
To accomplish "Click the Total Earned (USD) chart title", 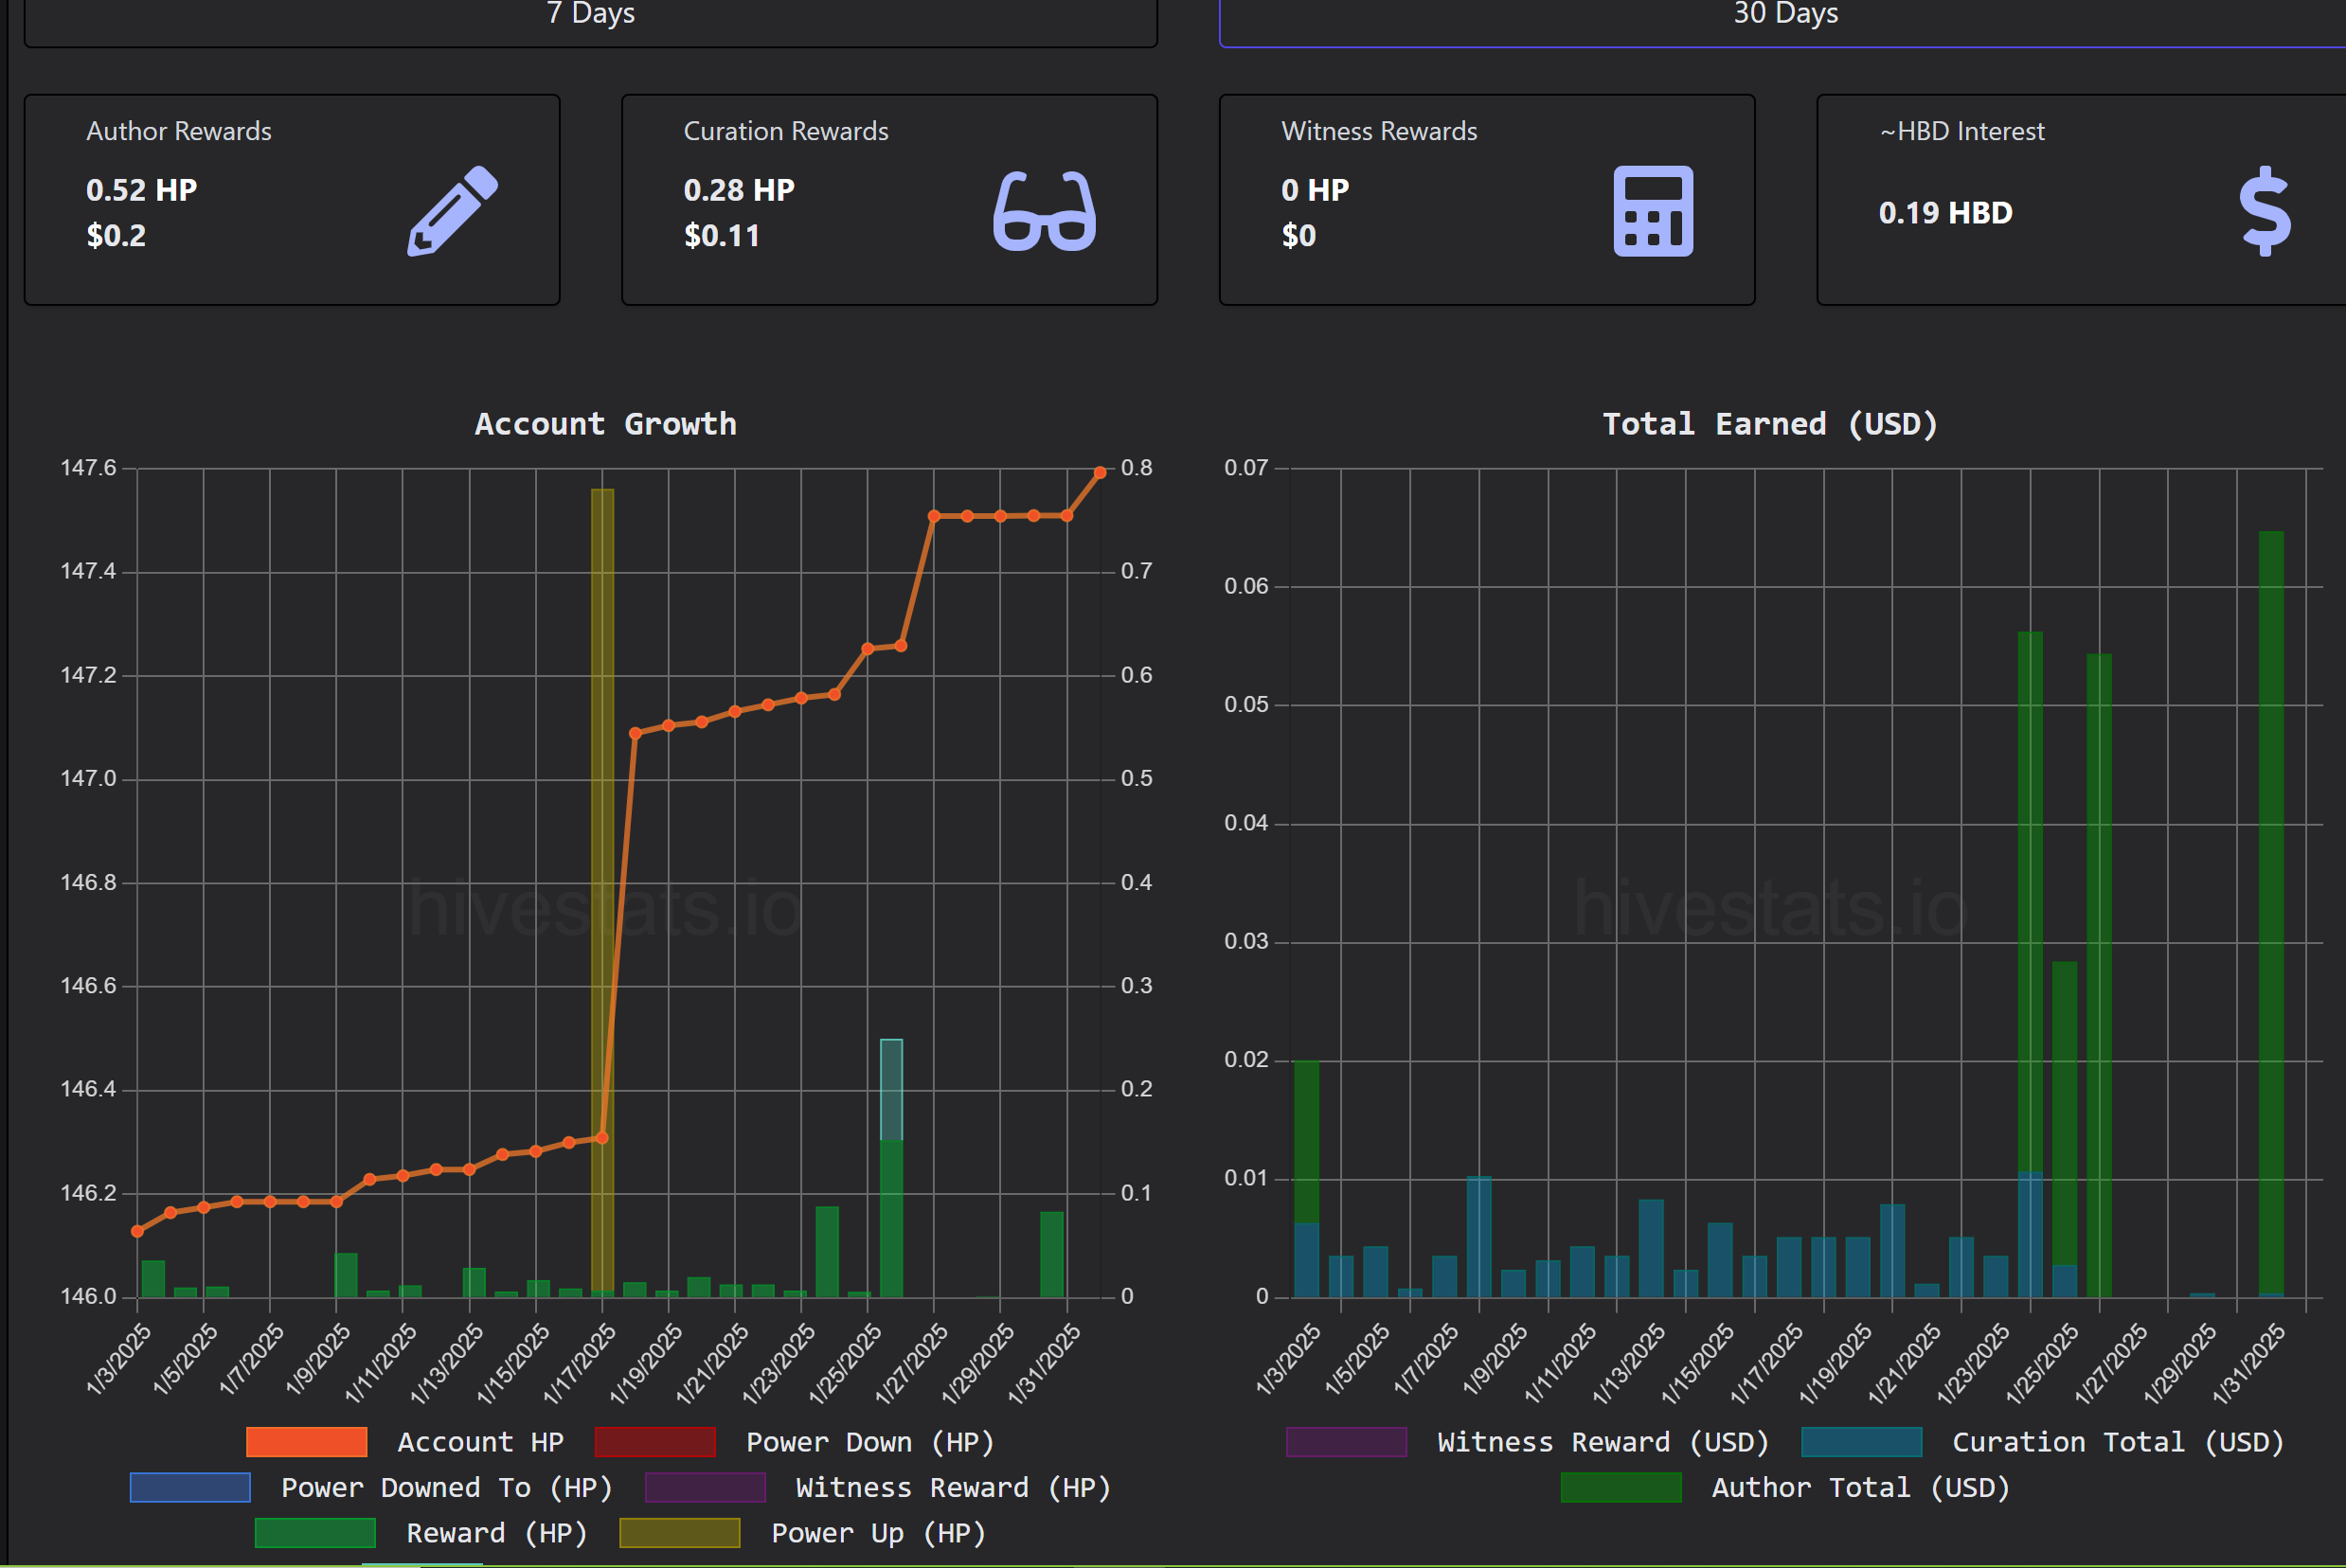I will (1770, 424).
